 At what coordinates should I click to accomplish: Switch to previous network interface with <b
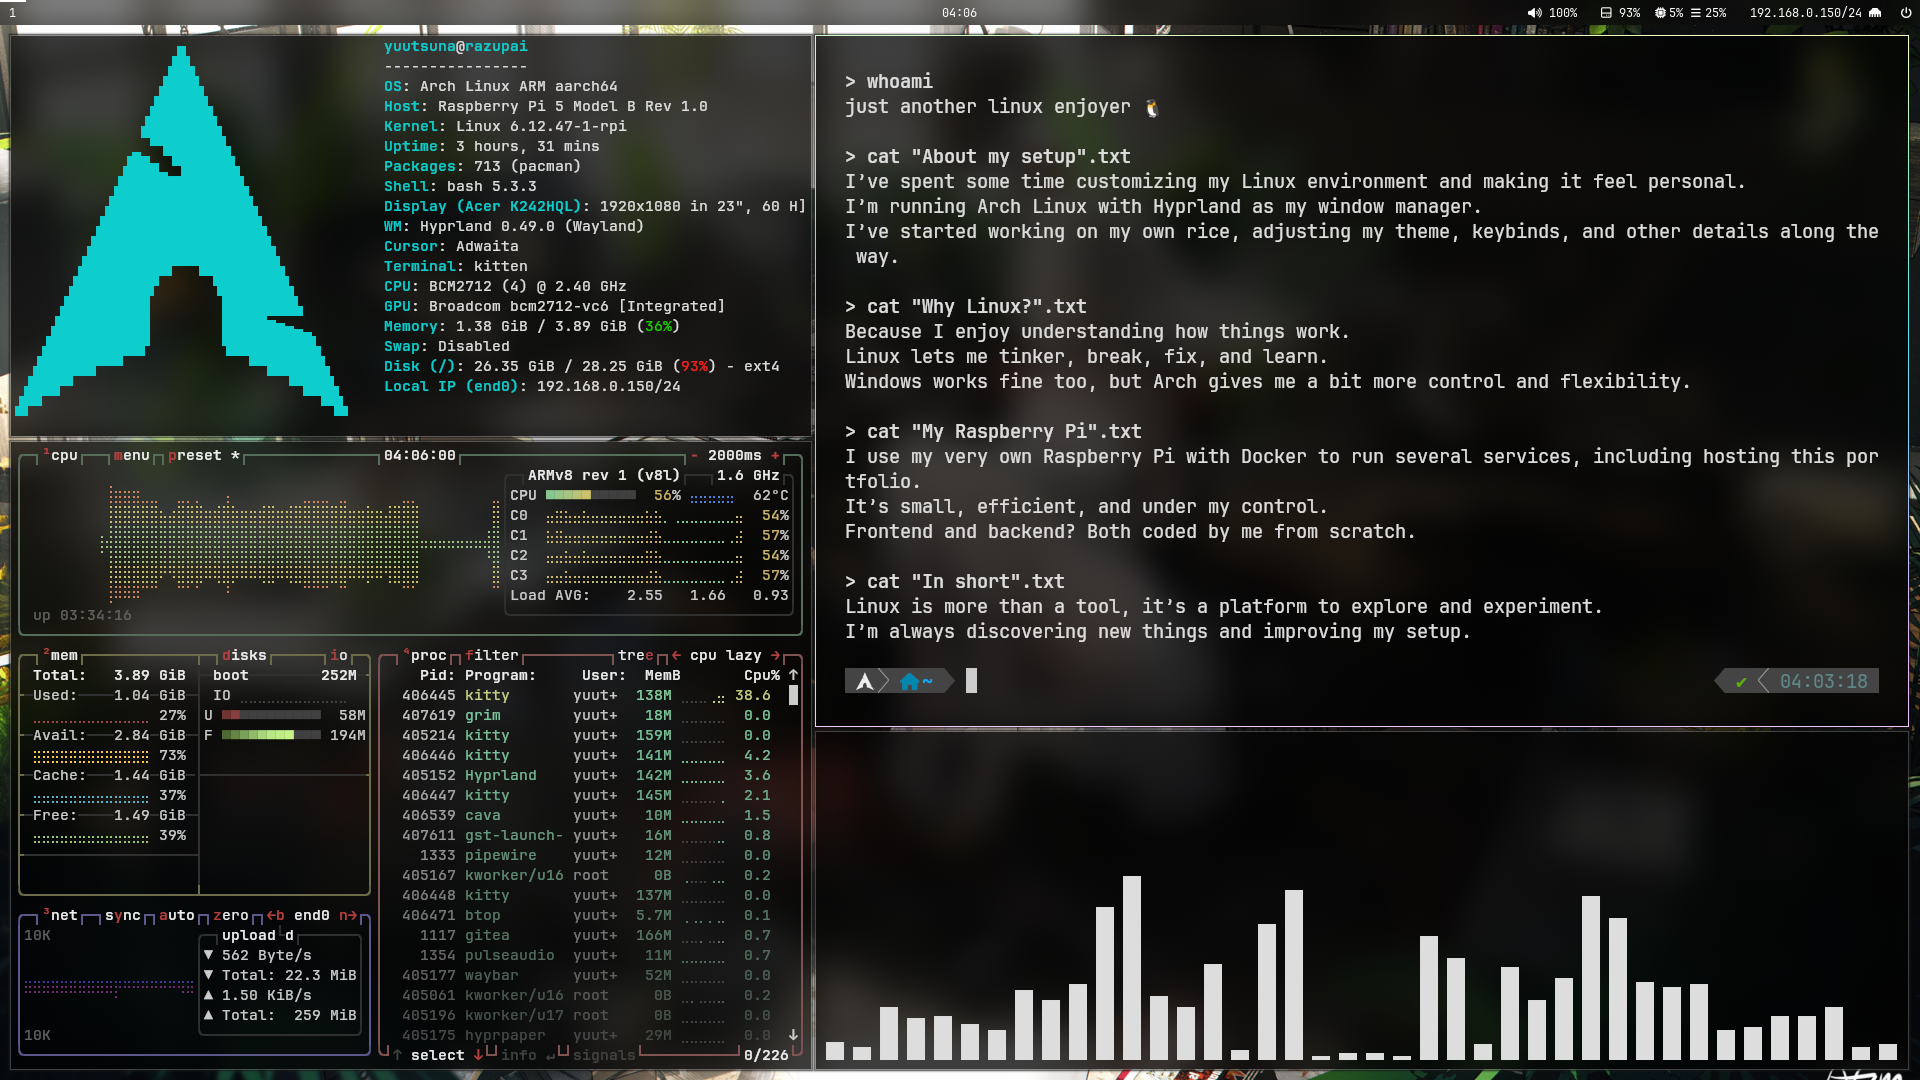click(x=275, y=916)
